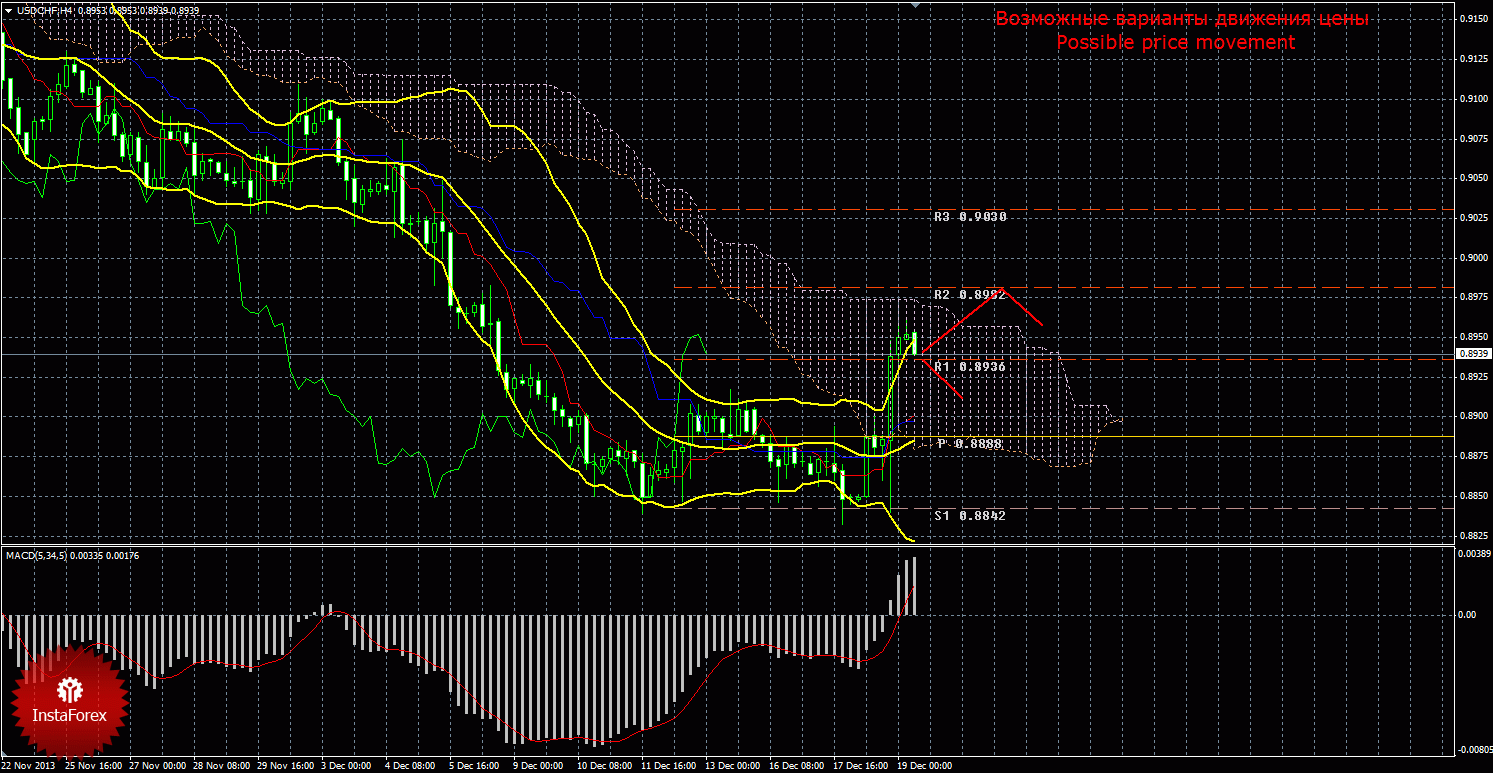Click the P 0.8888 pivot label
Viewport: 1493px width, 773px height.
point(969,443)
